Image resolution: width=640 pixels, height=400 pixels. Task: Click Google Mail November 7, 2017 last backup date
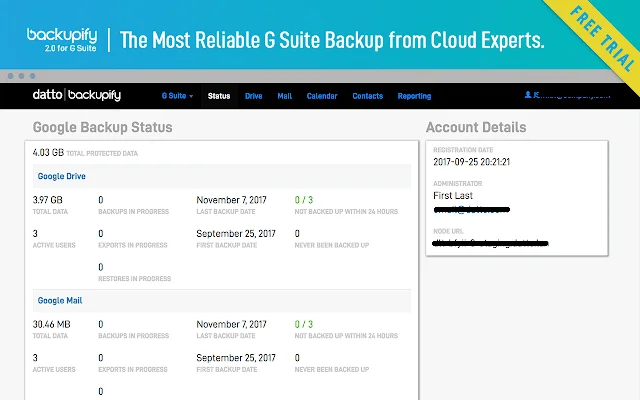[231, 324]
